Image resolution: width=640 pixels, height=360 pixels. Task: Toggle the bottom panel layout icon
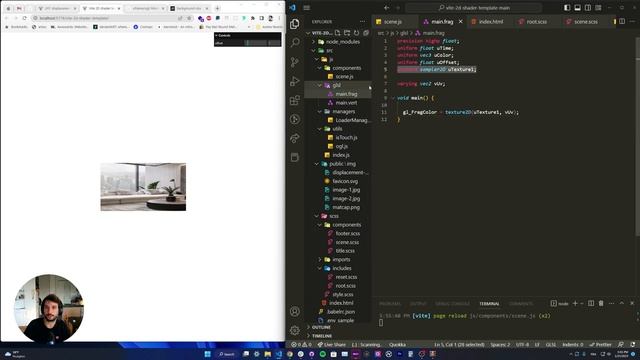pyautogui.click(x=577, y=8)
